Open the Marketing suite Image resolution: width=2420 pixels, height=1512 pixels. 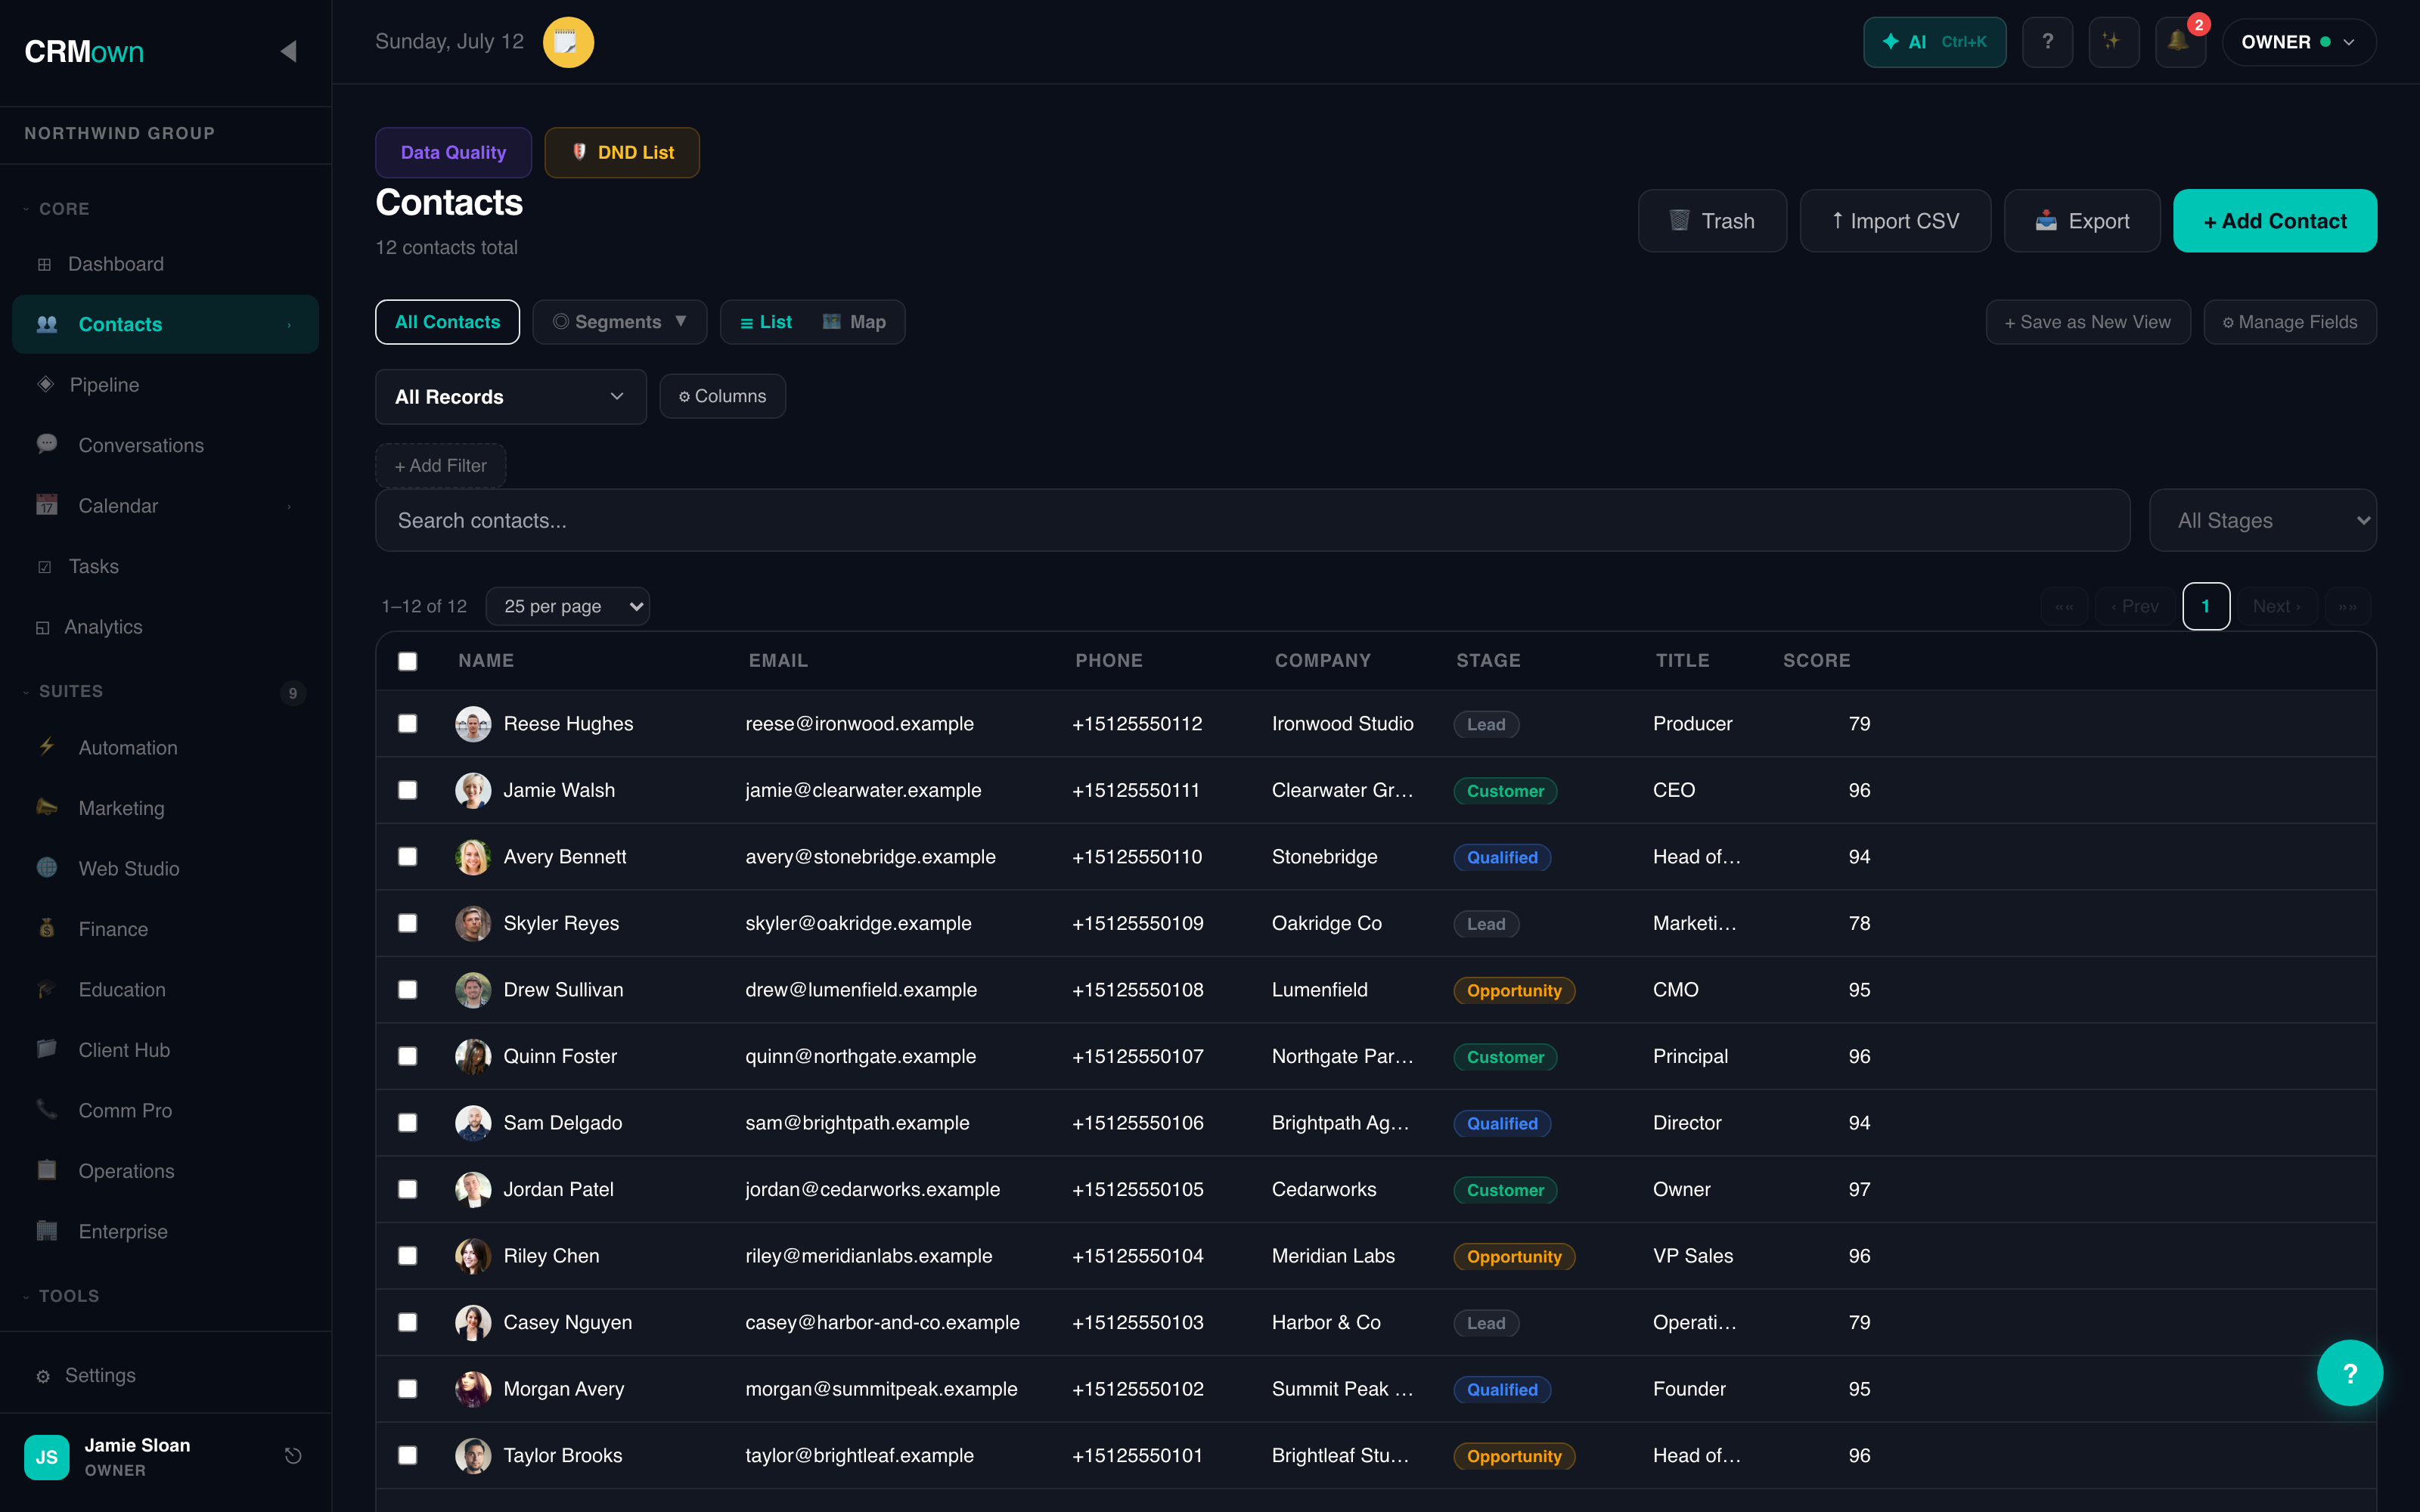165,808
